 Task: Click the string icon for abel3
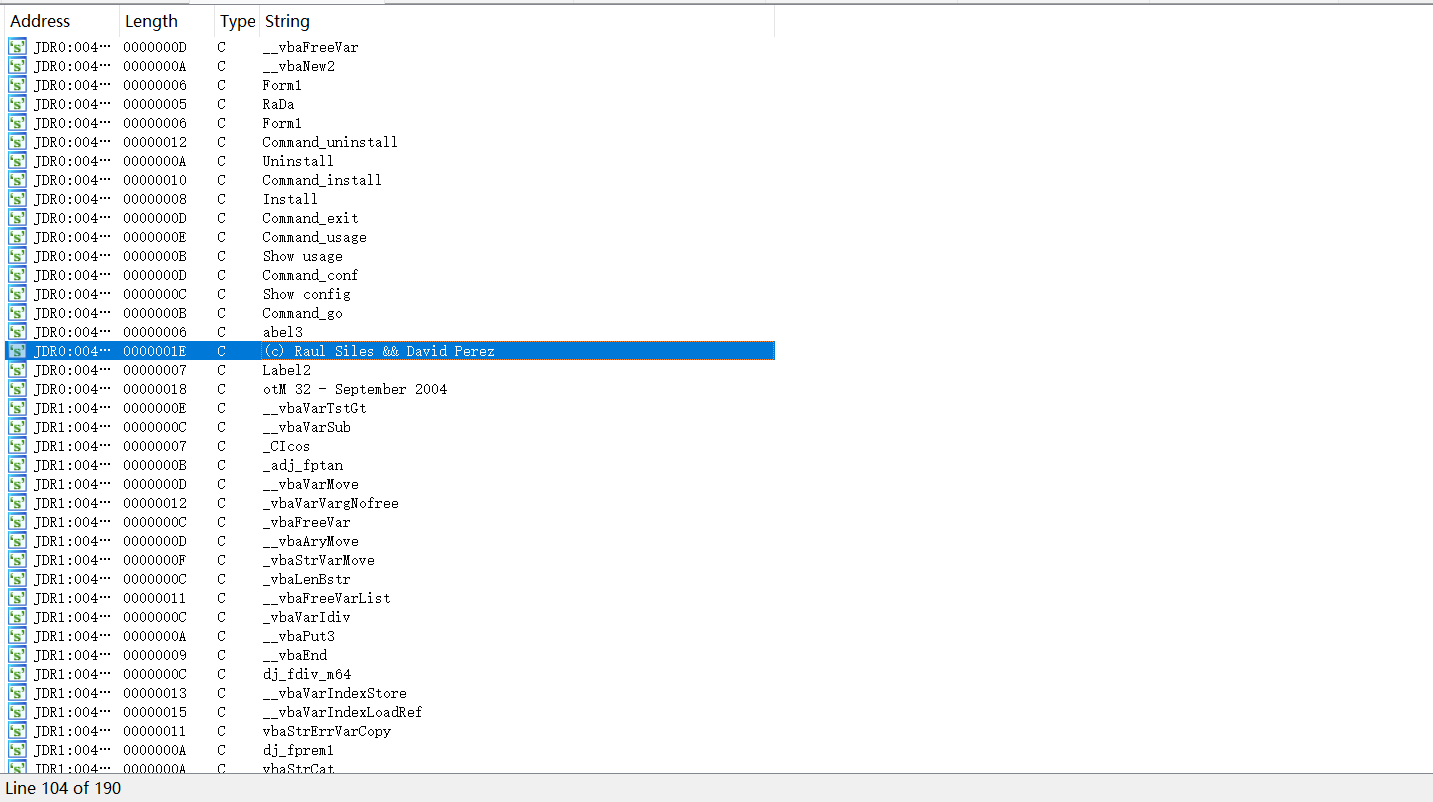coord(17,332)
